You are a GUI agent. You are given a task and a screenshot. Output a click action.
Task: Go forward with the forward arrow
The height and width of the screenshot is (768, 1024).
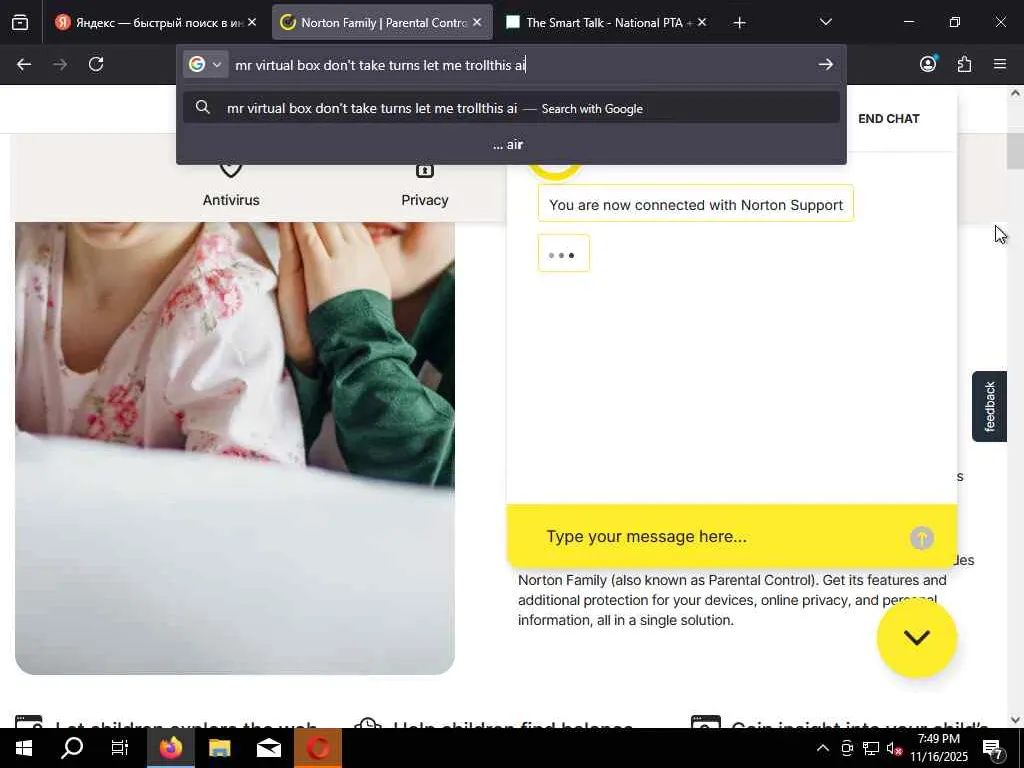pos(60,64)
